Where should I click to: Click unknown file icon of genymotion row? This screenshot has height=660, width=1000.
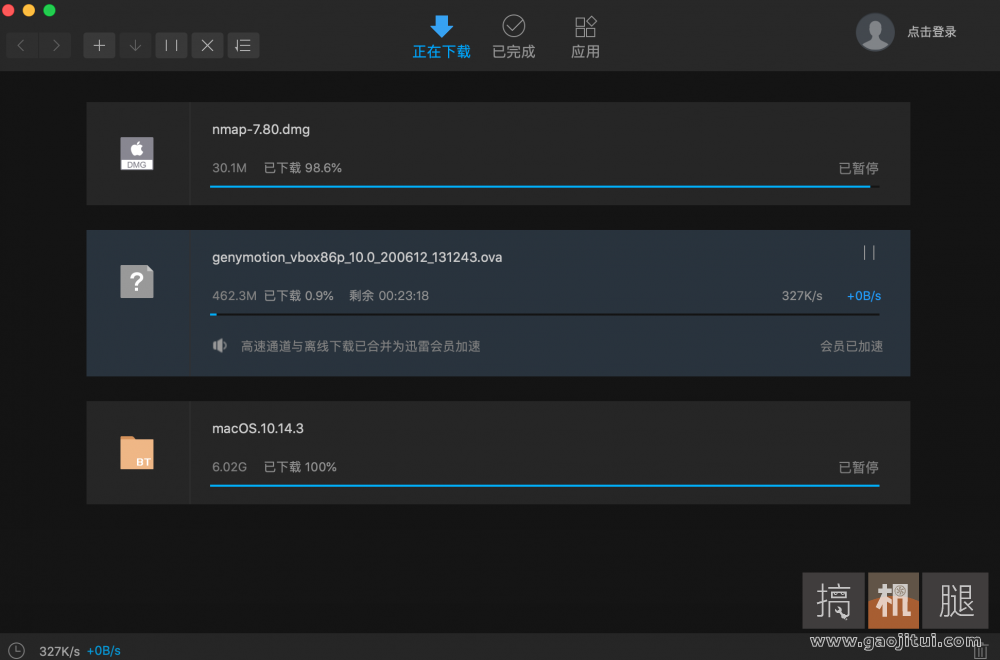point(137,281)
